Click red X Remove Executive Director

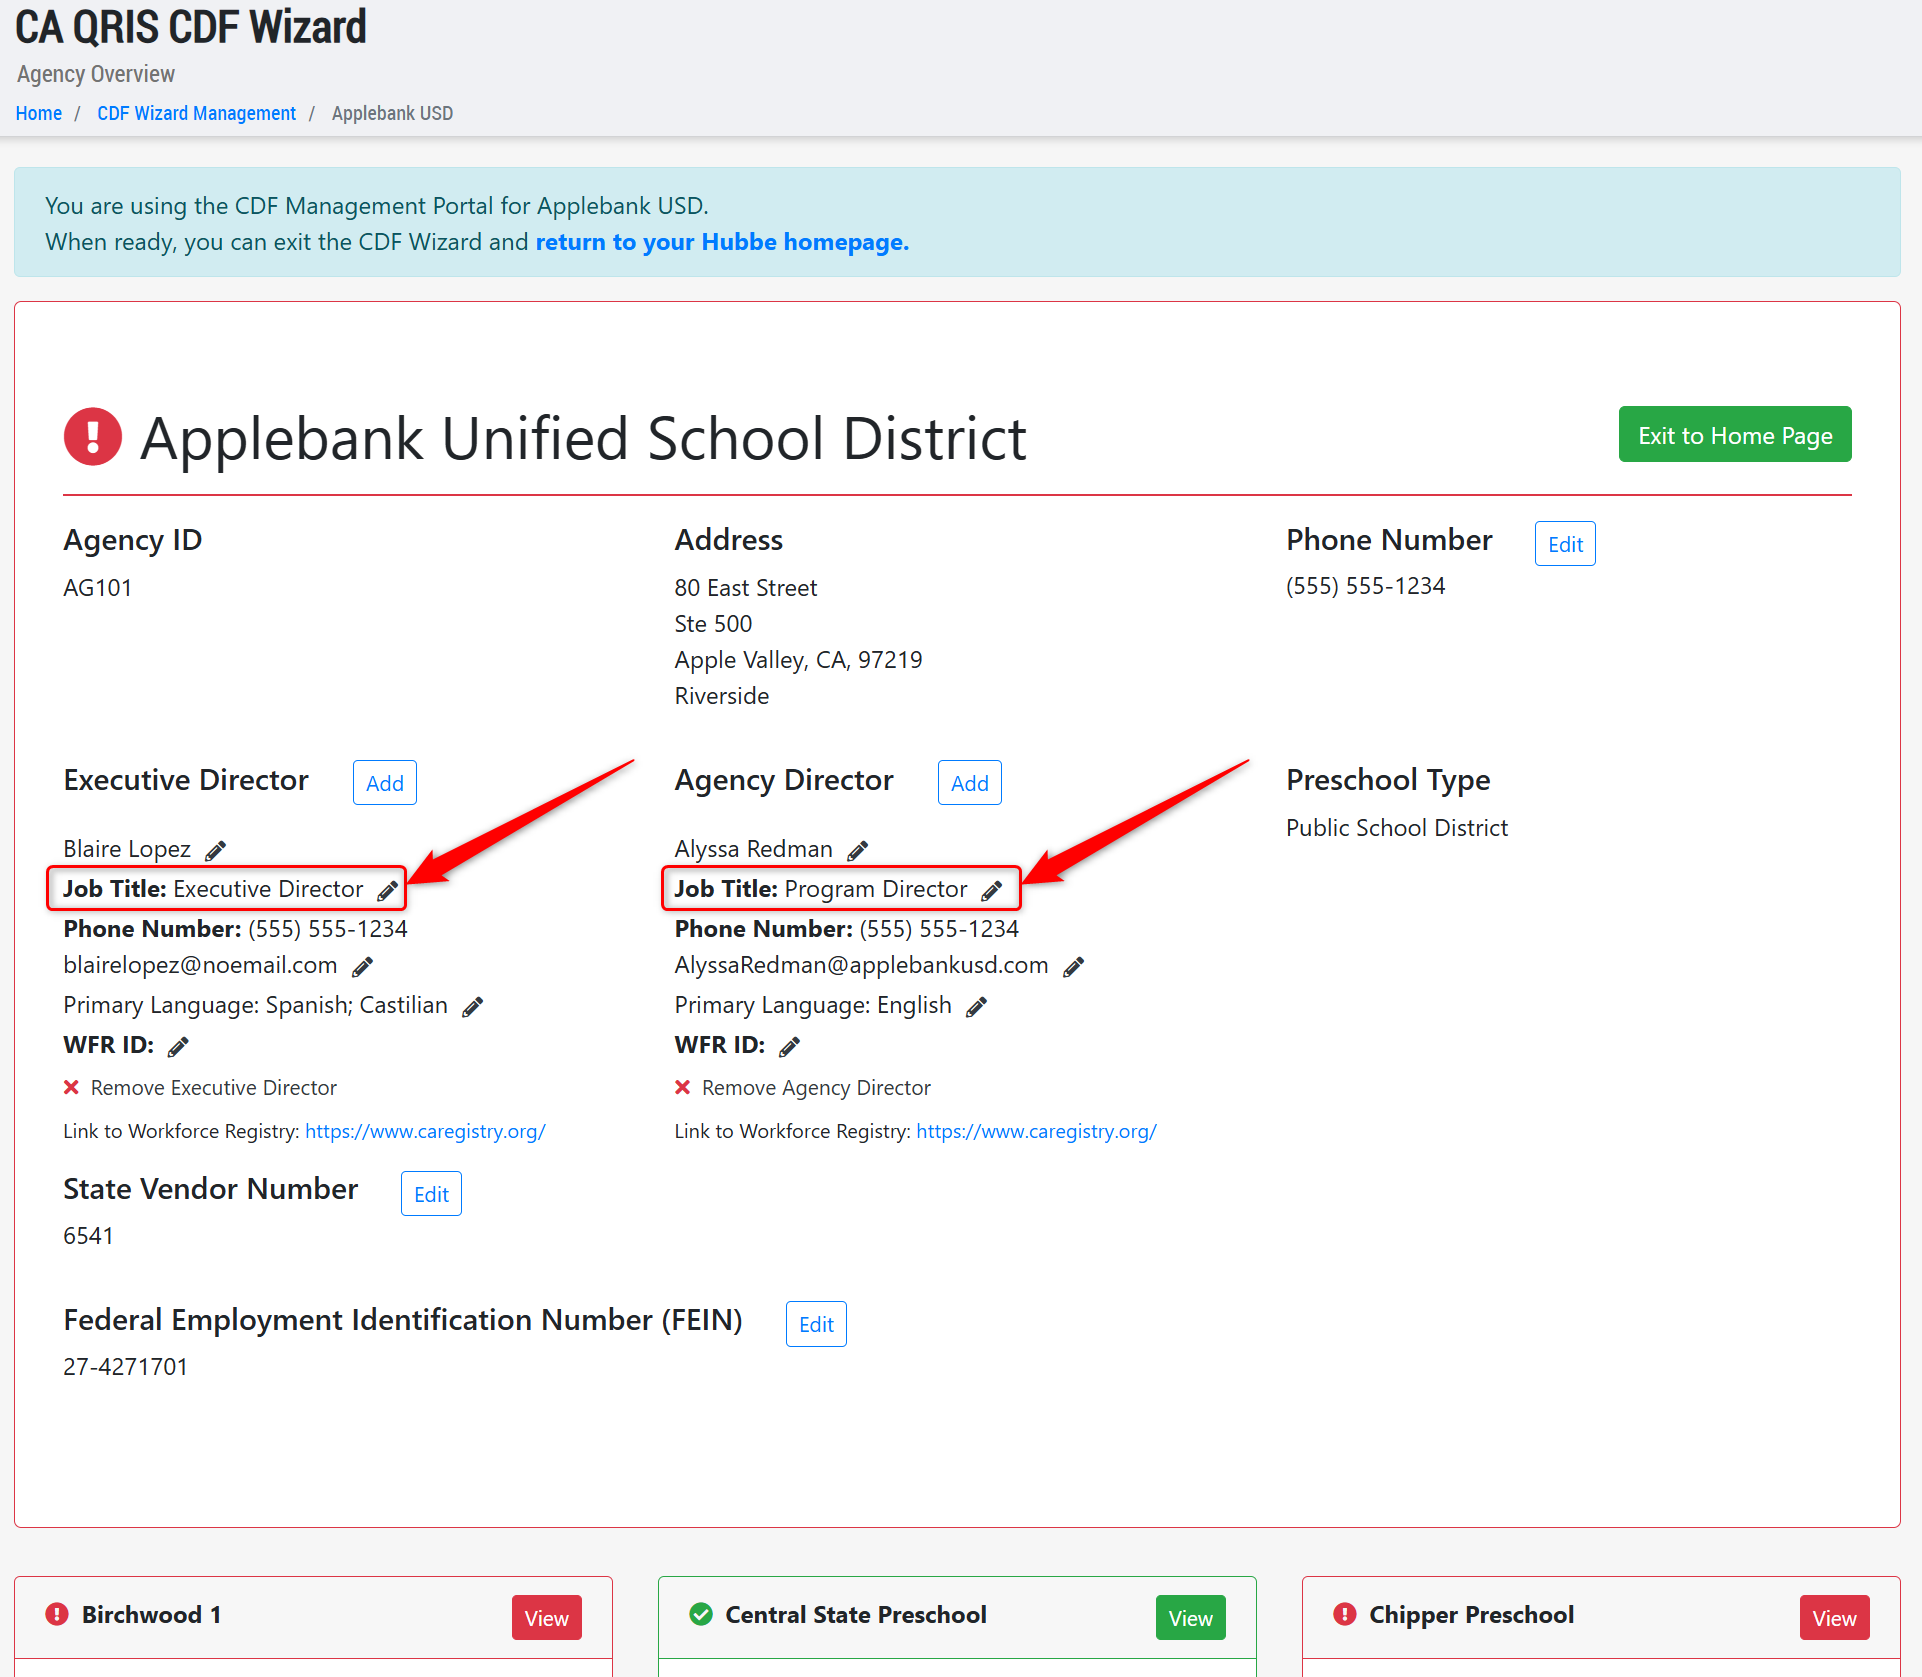pyautogui.click(x=72, y=1087)
